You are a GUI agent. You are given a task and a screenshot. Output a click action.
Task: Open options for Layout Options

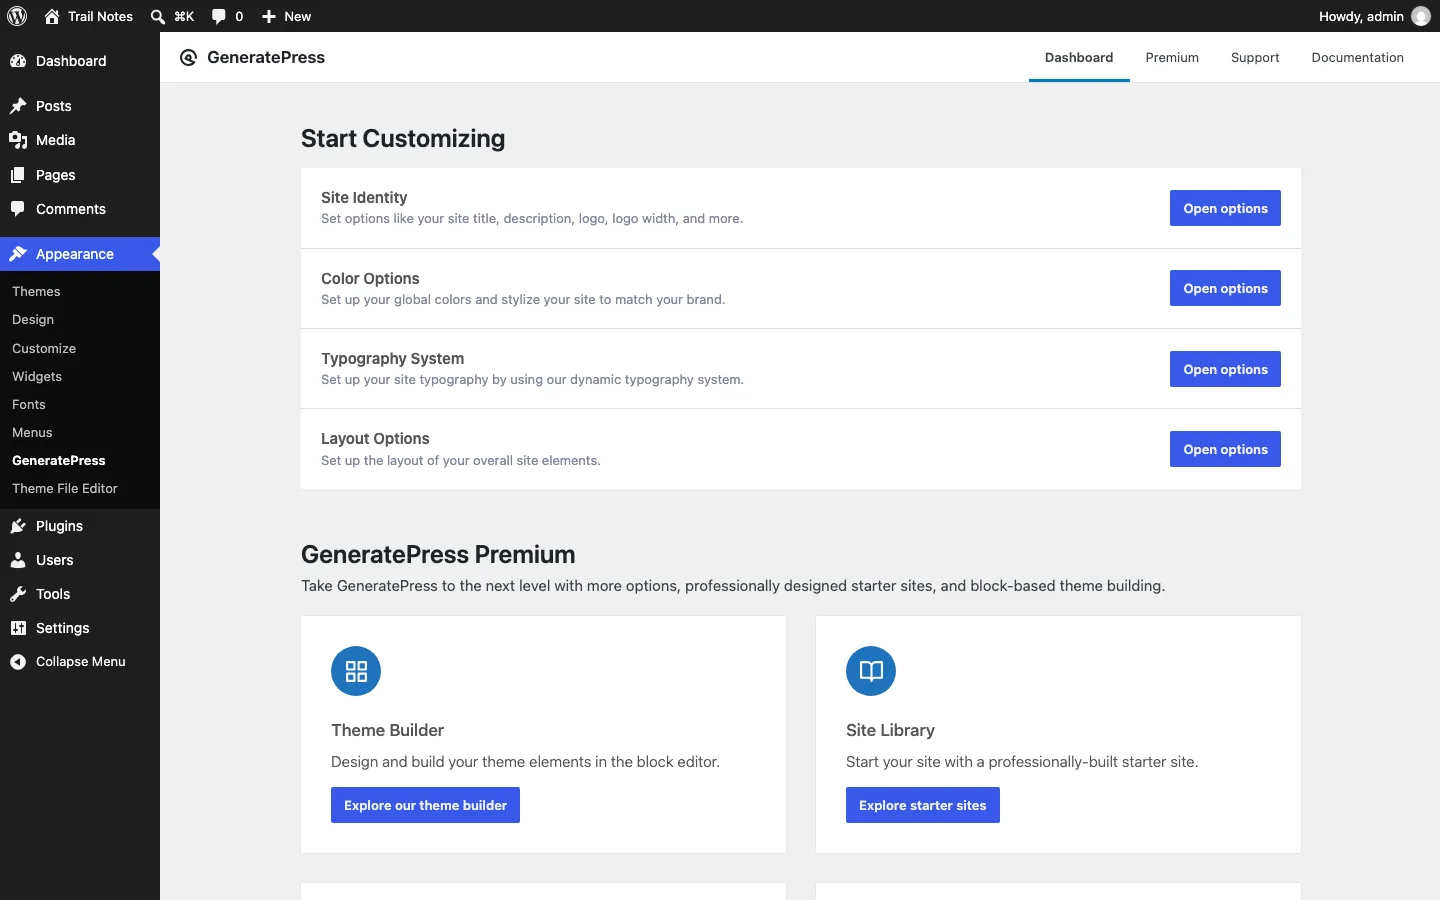pos(1225,449)
